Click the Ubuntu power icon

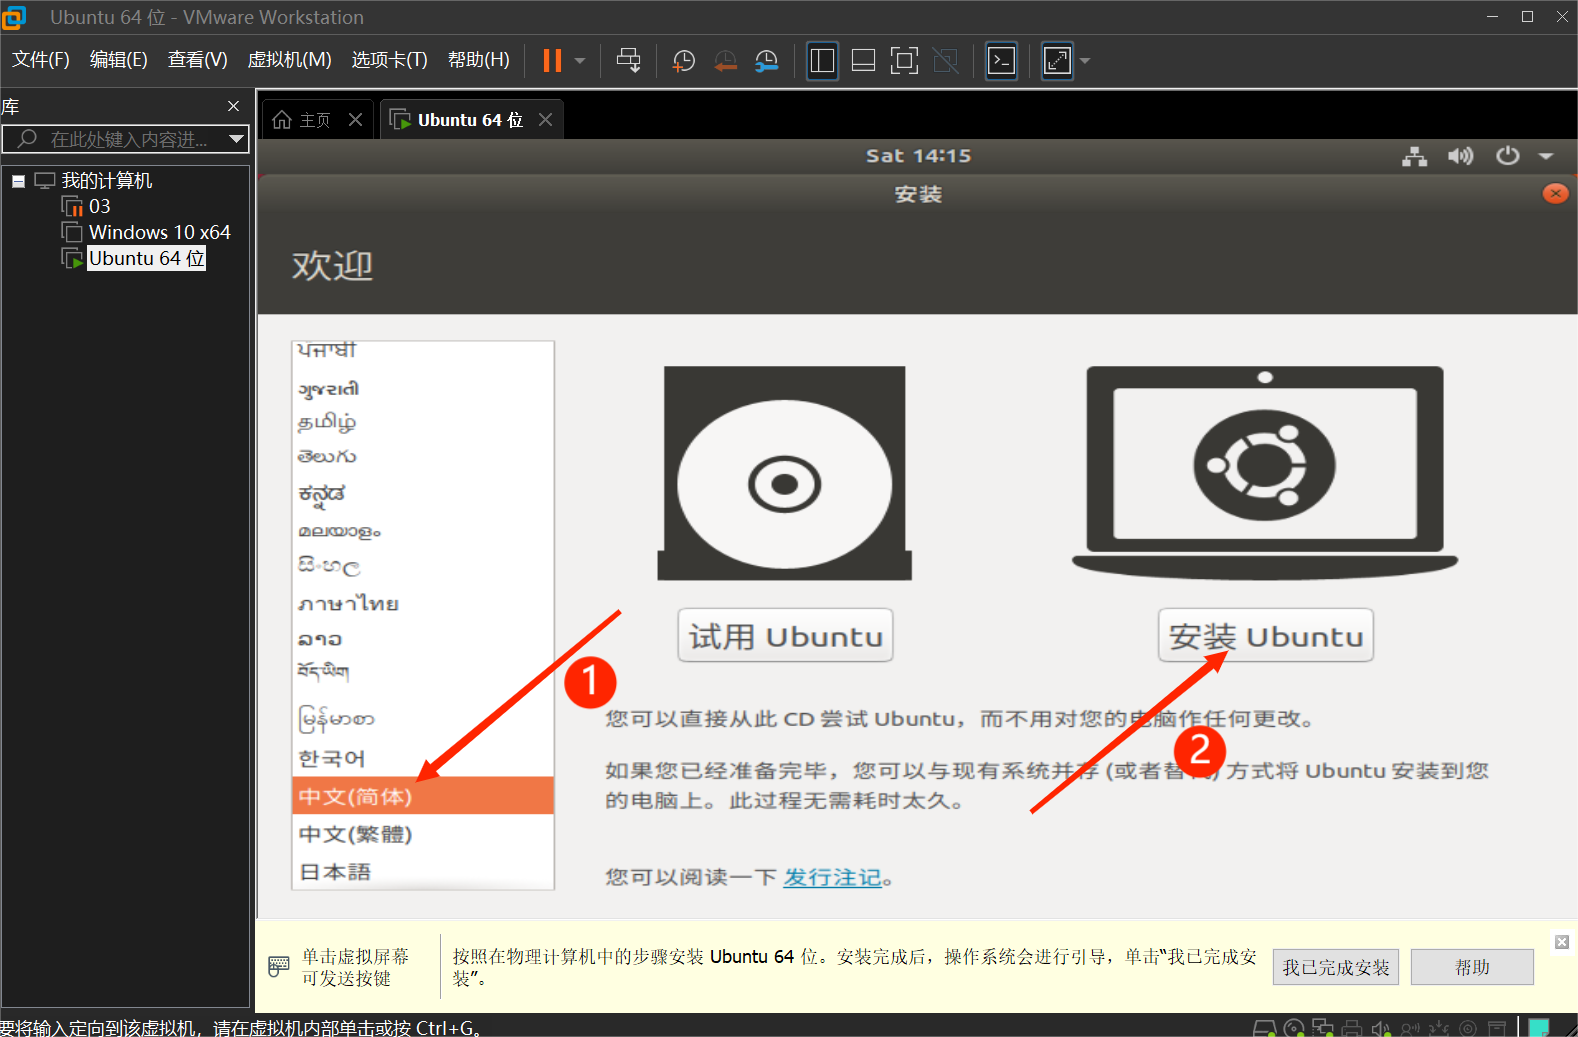click(1507, 156)
